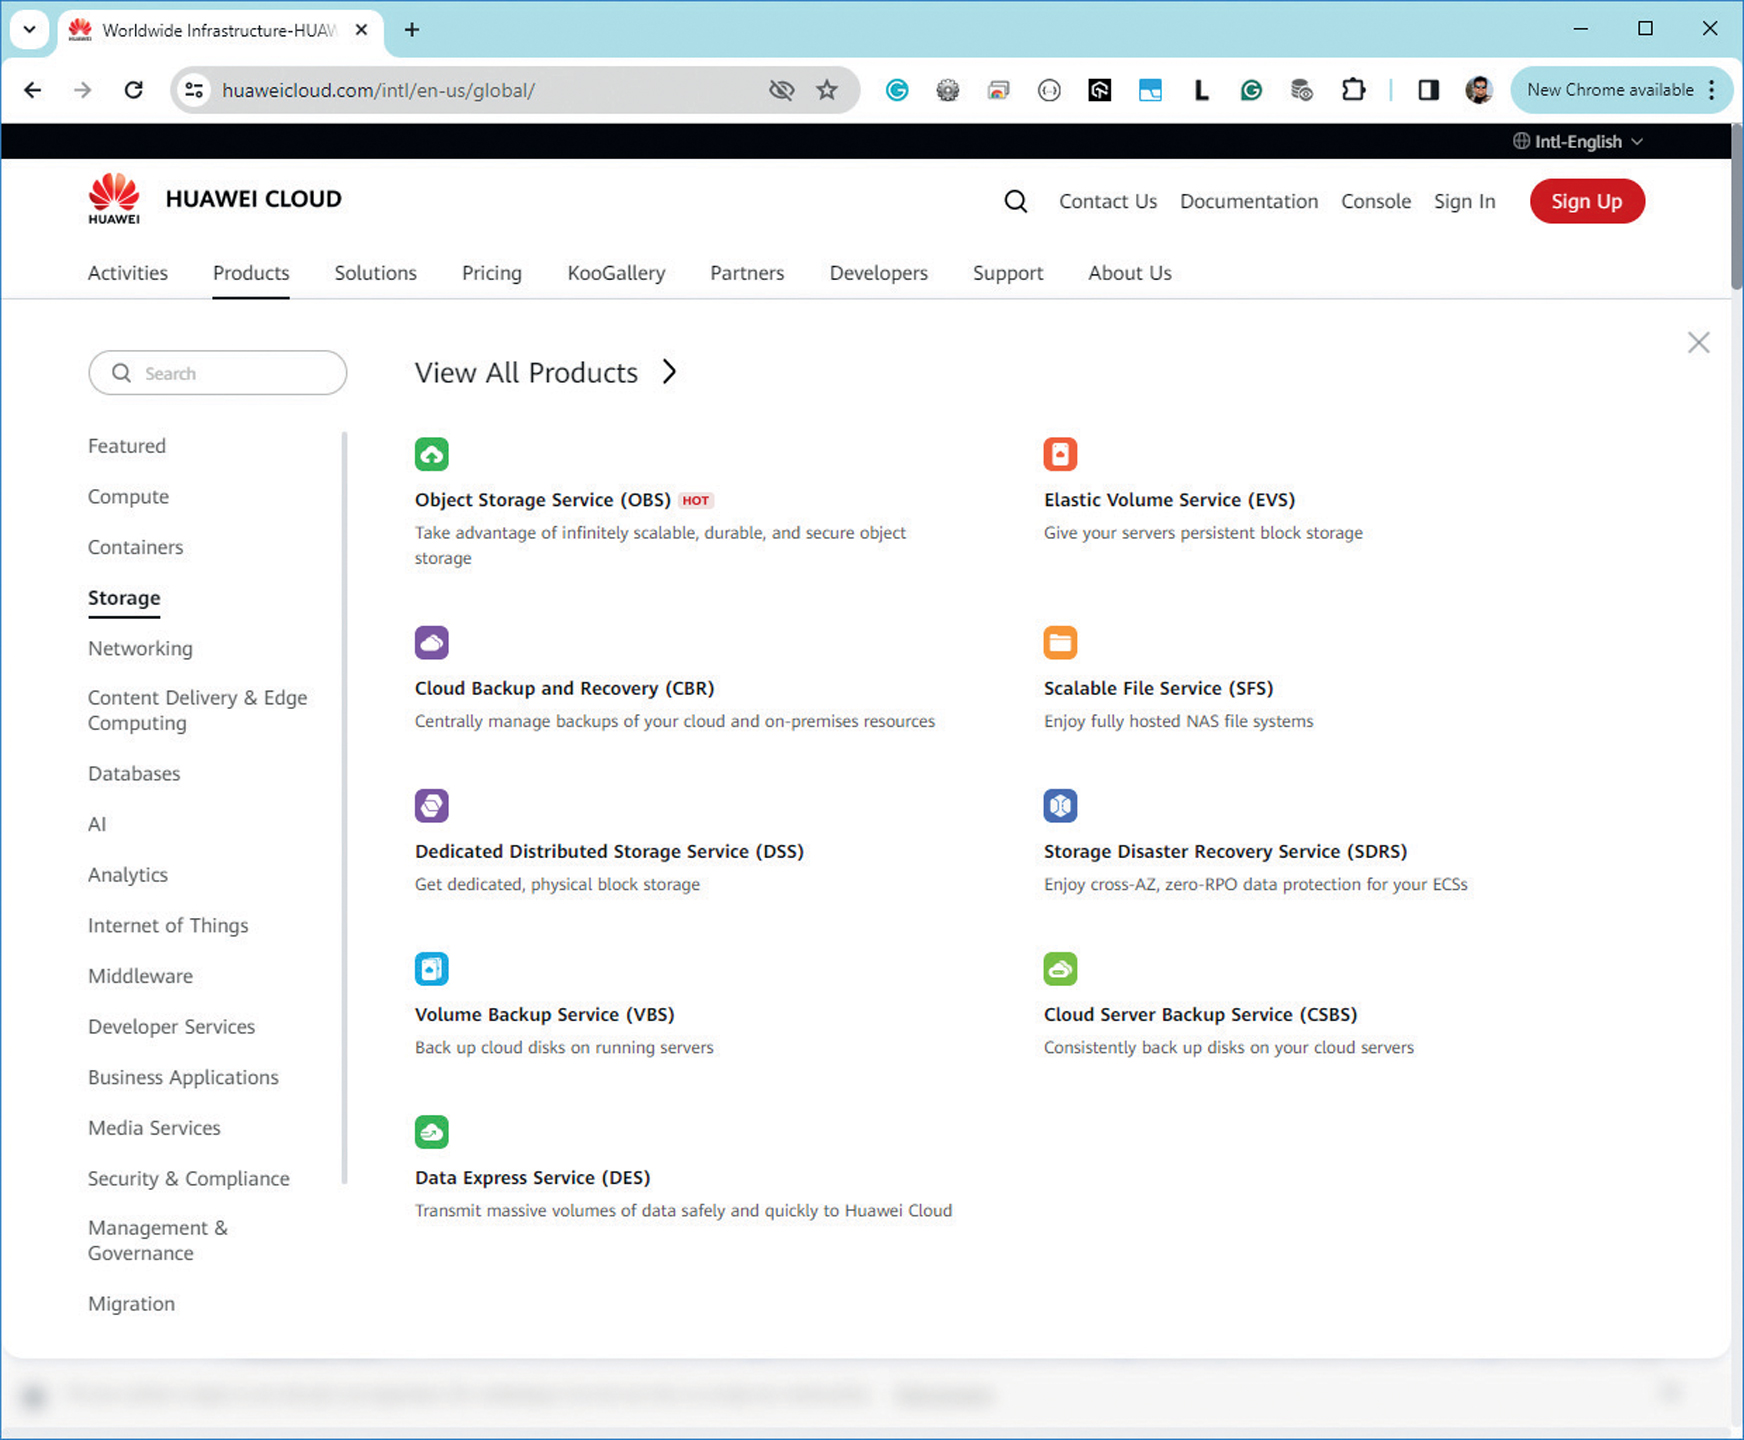Select the Featured category
The image size is (1744, 1440).
click(127, 446)
